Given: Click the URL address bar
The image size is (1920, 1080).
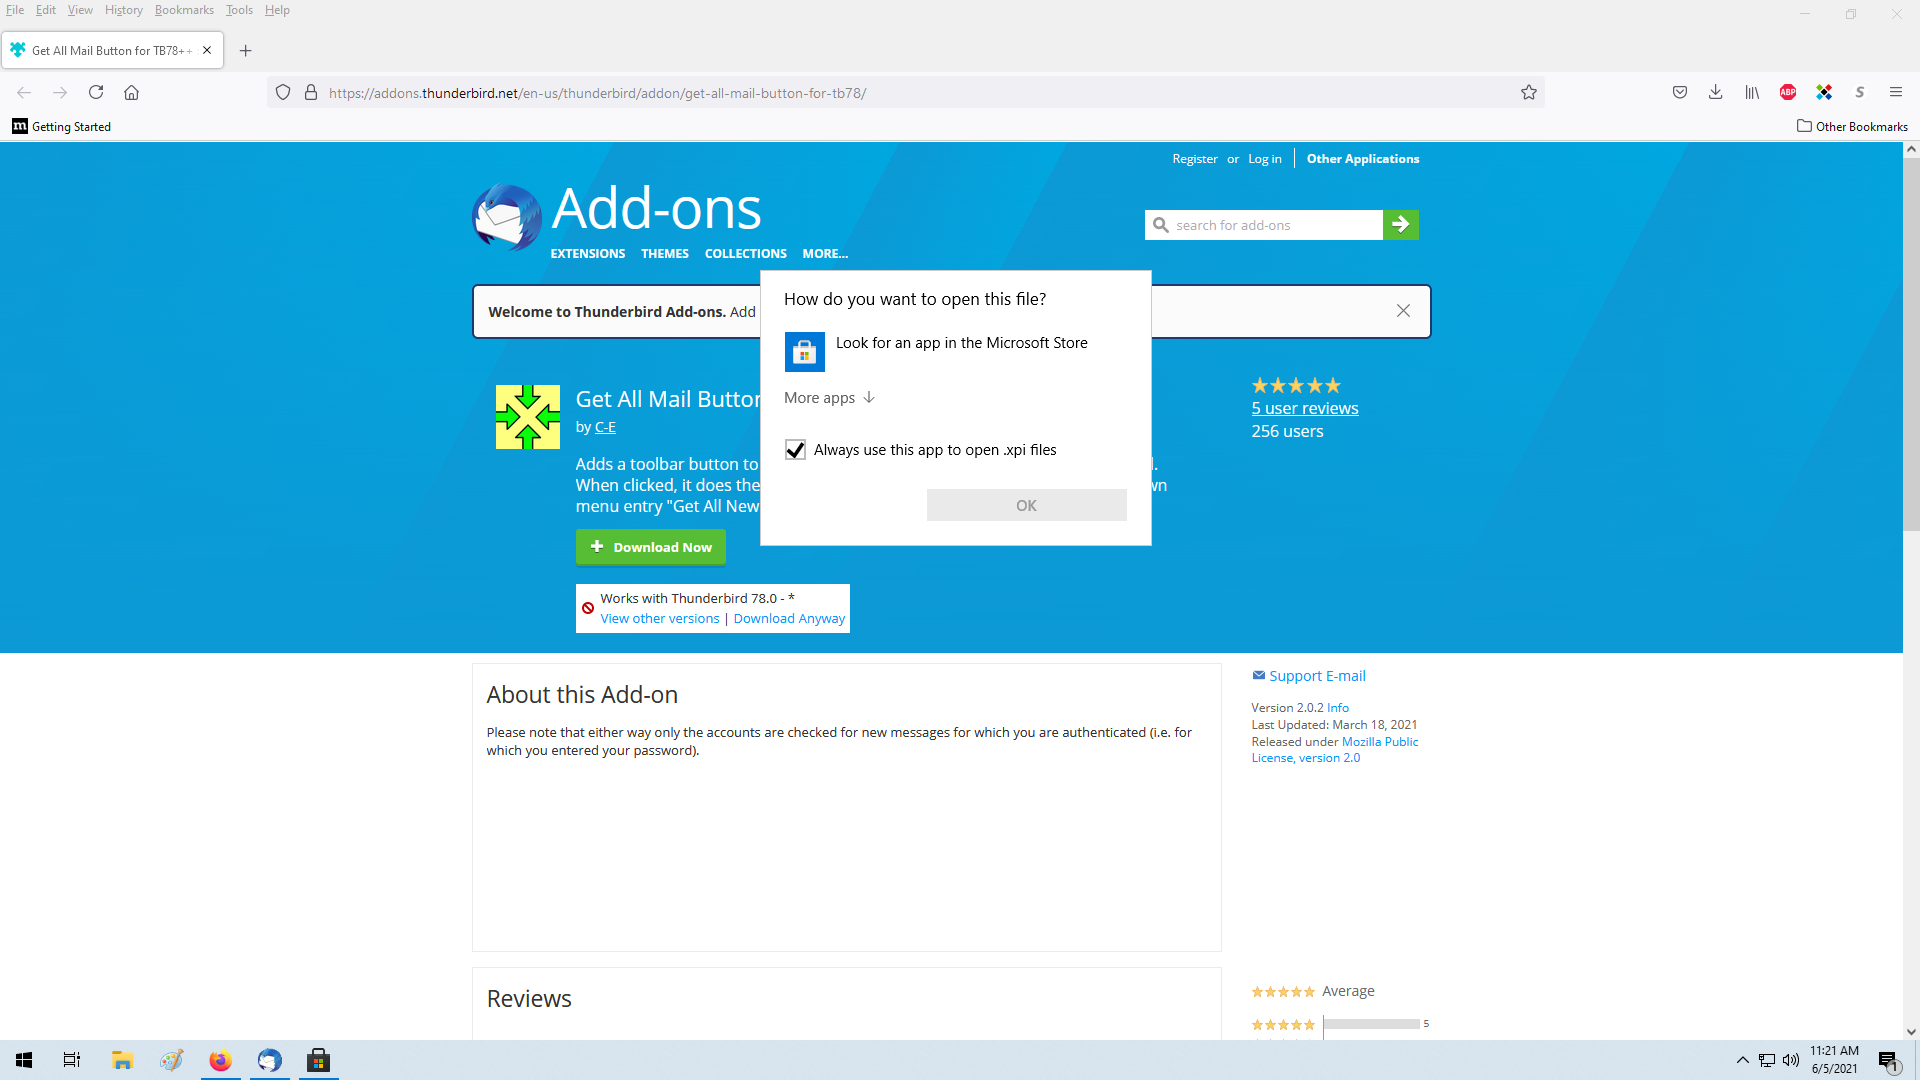Looking at the screenshot, I should (x=905, y=92).
